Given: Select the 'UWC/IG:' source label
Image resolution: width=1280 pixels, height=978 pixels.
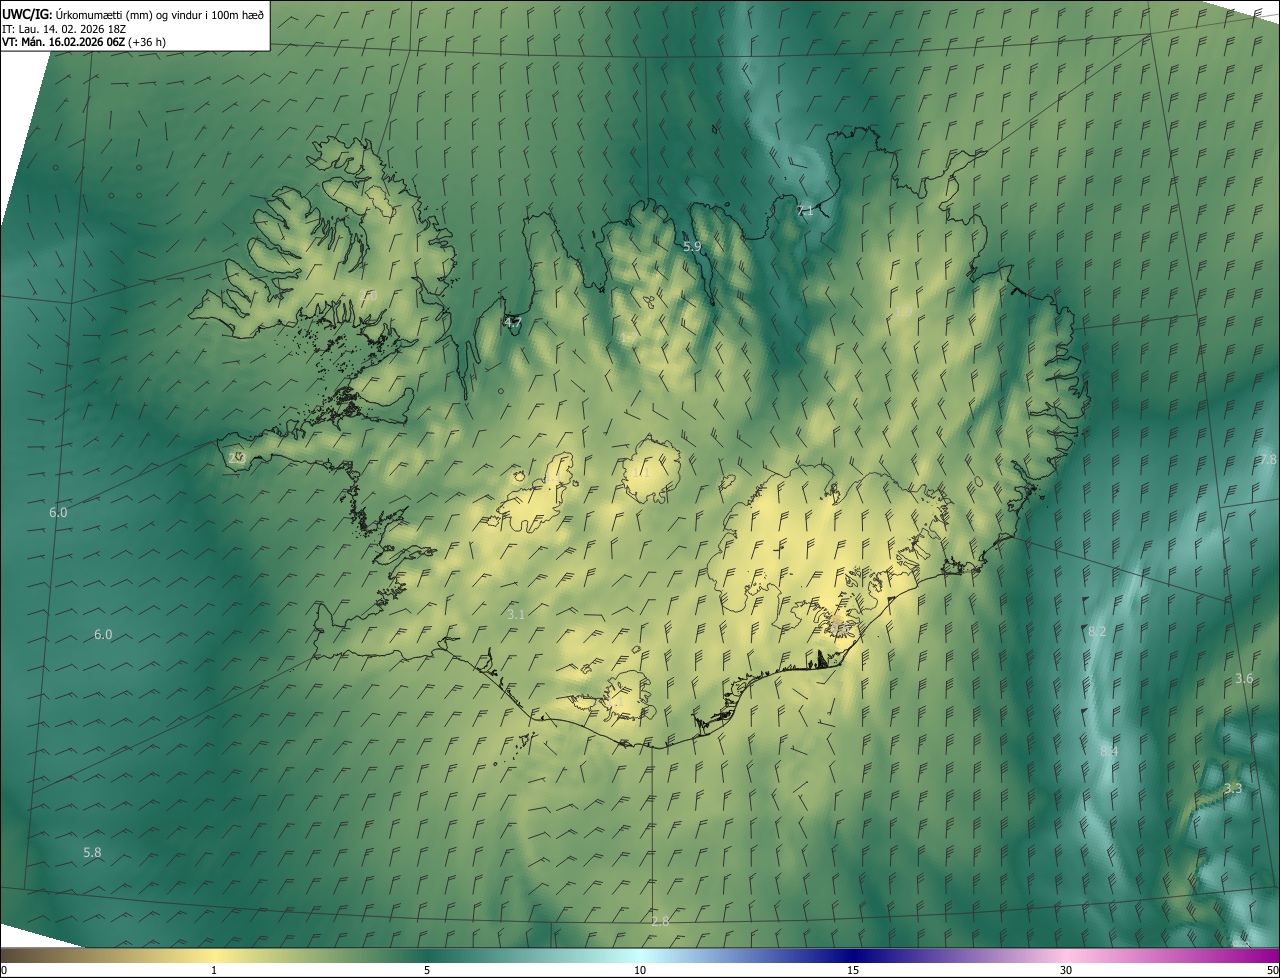Looking at the screenshot, I should [26, 13].
